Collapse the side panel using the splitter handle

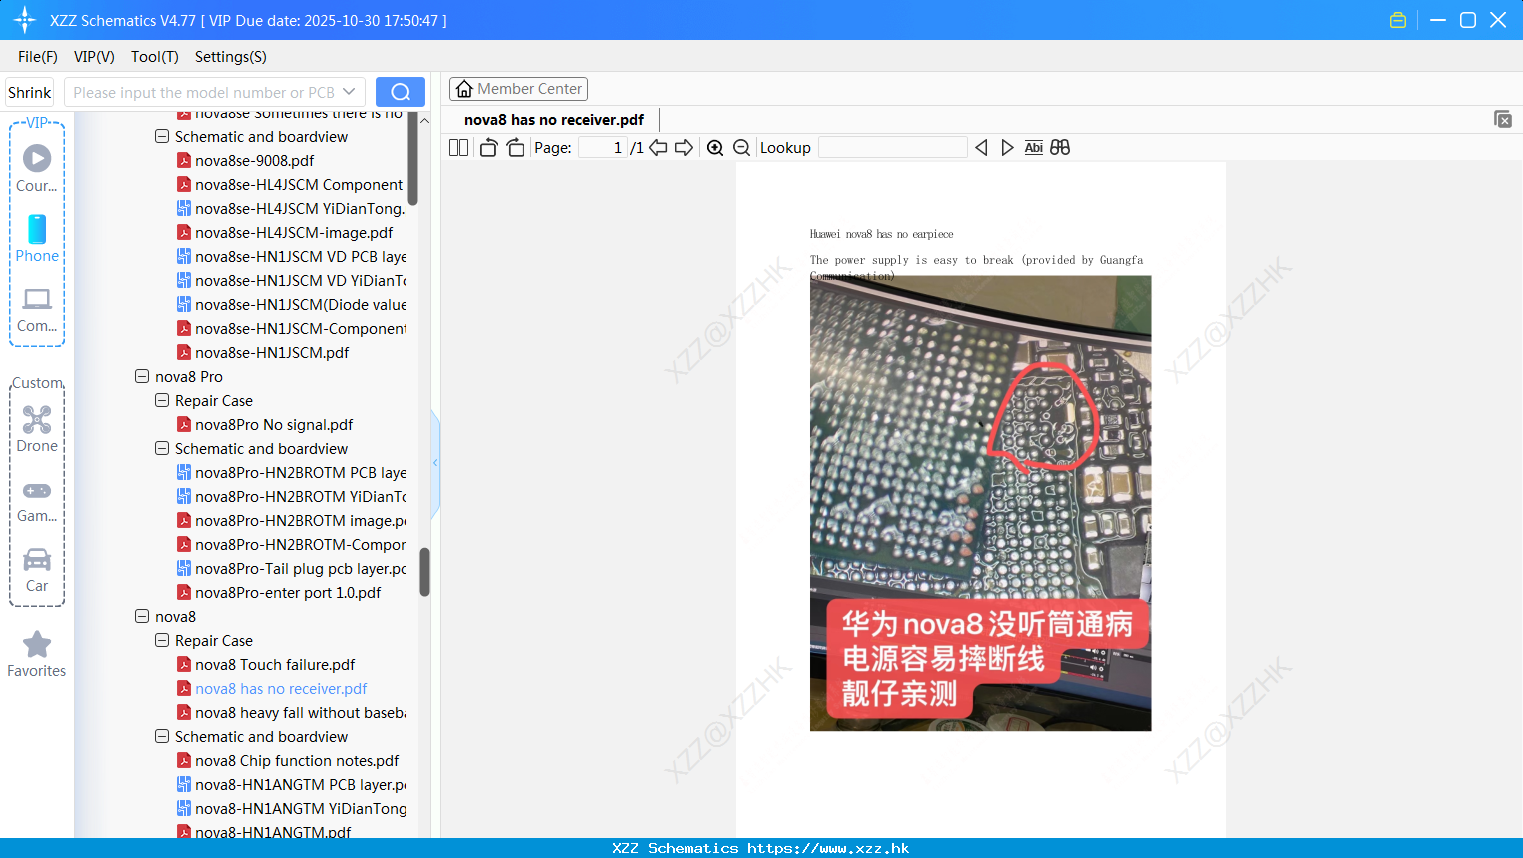435,462
